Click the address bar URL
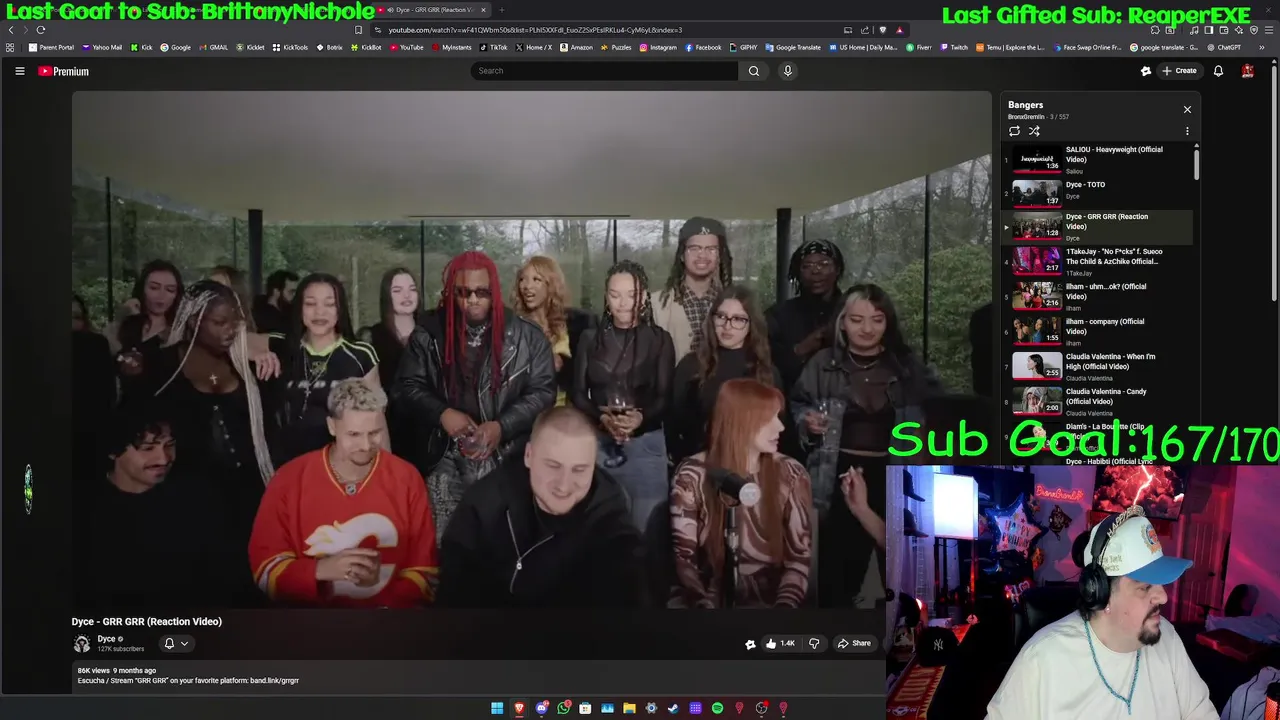This screenshot has width=1280, height=720. coord(535,30)
